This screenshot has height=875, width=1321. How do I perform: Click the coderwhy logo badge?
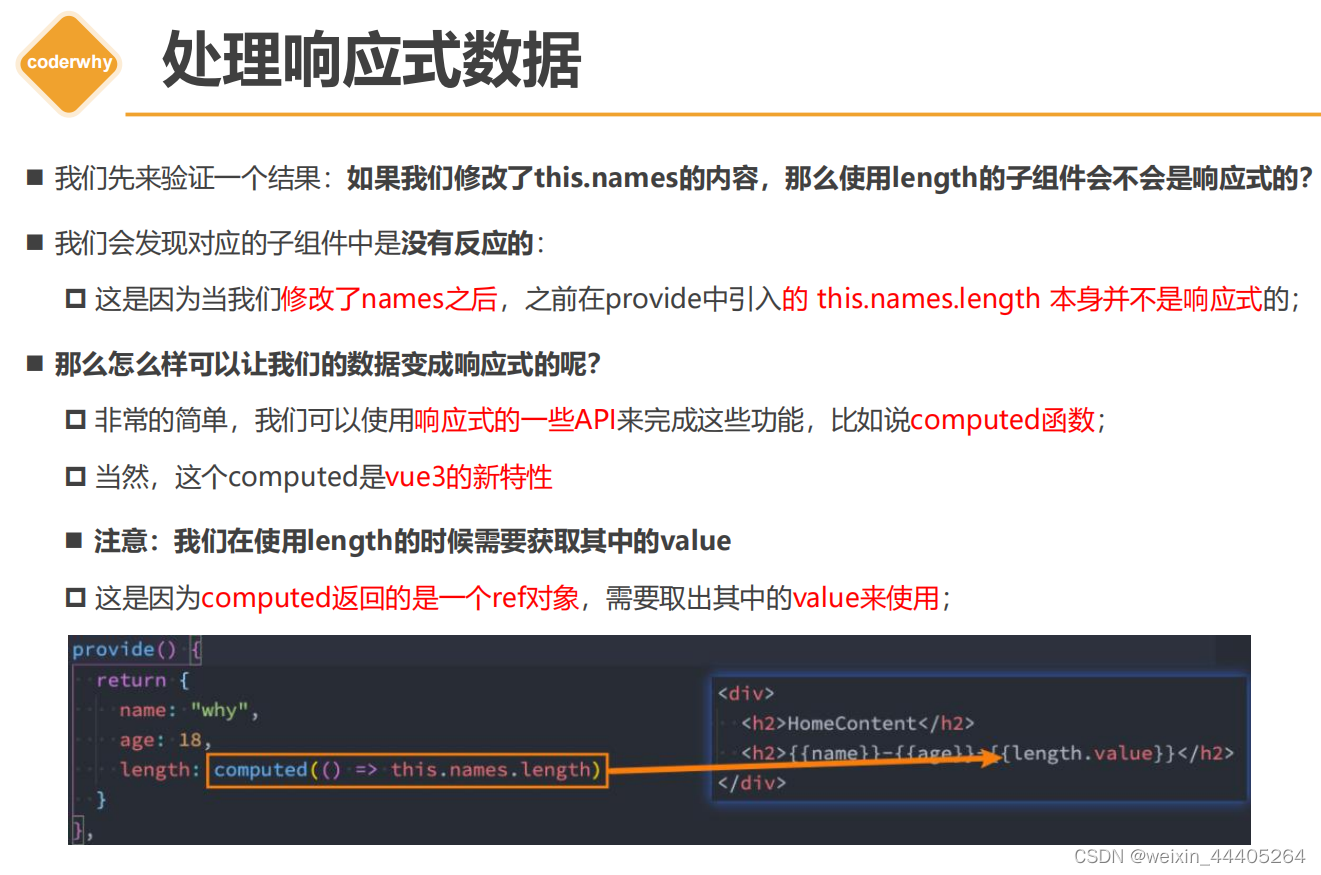[69, 62]
